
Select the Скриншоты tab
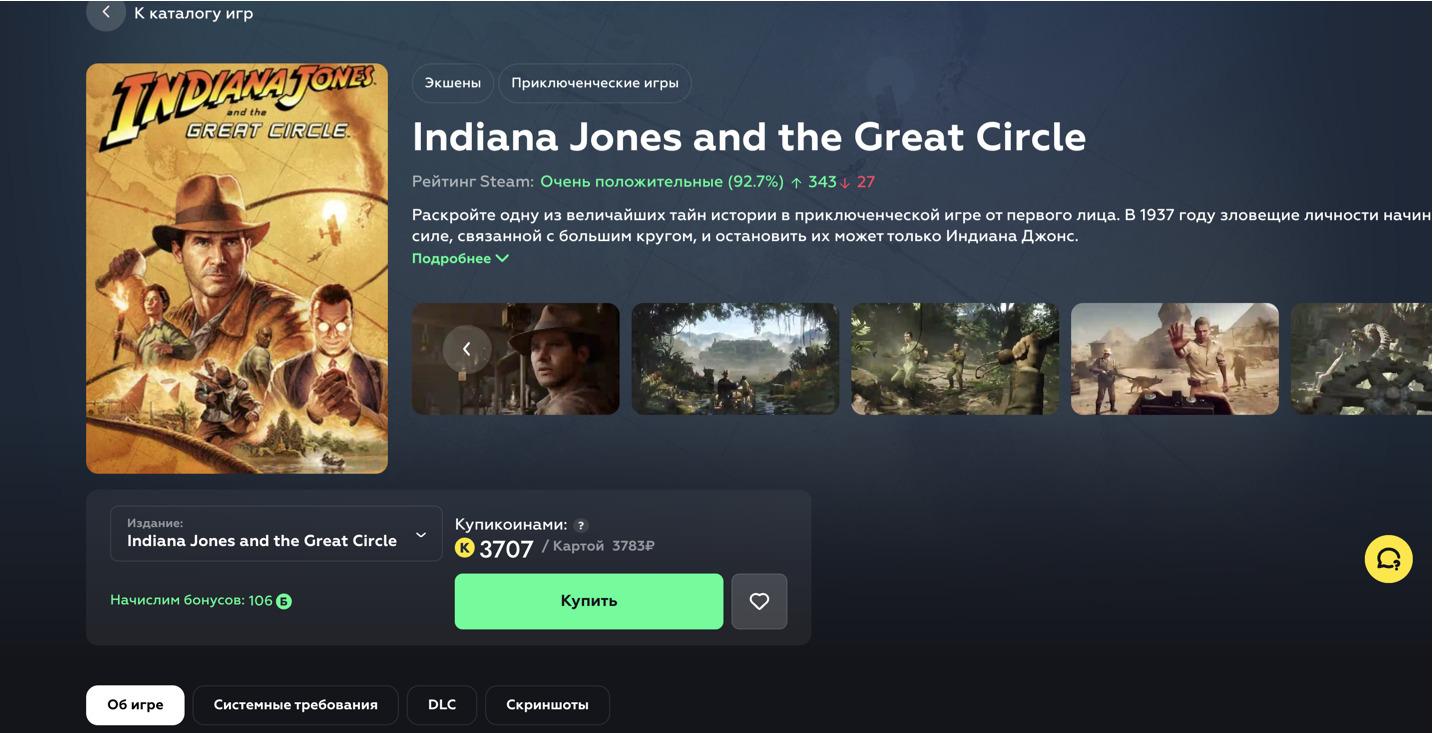(x=547, y=705)
